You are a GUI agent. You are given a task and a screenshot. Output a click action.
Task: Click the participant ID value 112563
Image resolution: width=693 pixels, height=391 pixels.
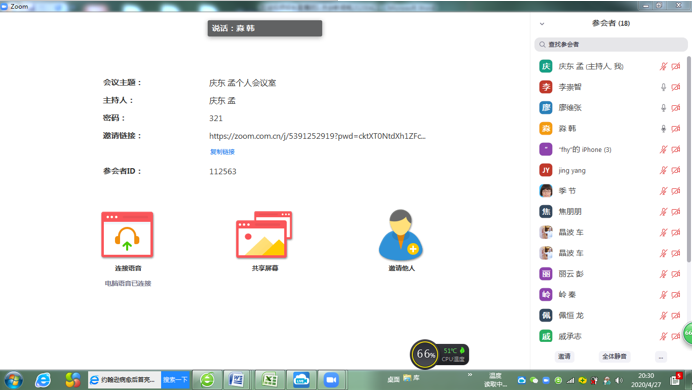223,171
